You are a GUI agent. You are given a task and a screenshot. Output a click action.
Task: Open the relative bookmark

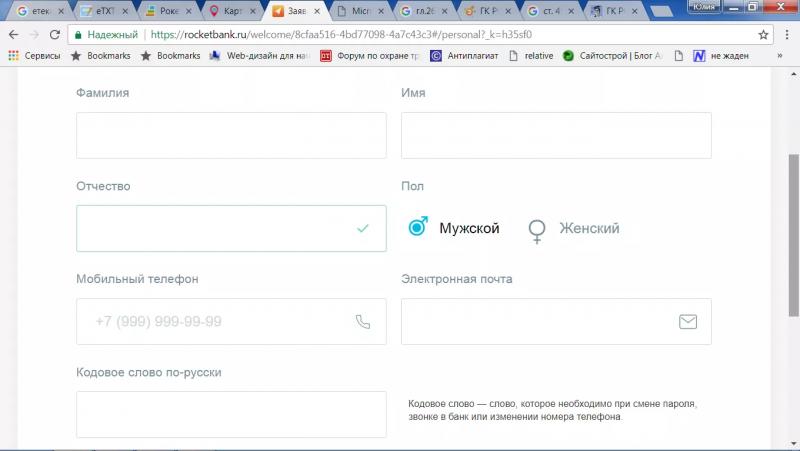click(531, 56)
